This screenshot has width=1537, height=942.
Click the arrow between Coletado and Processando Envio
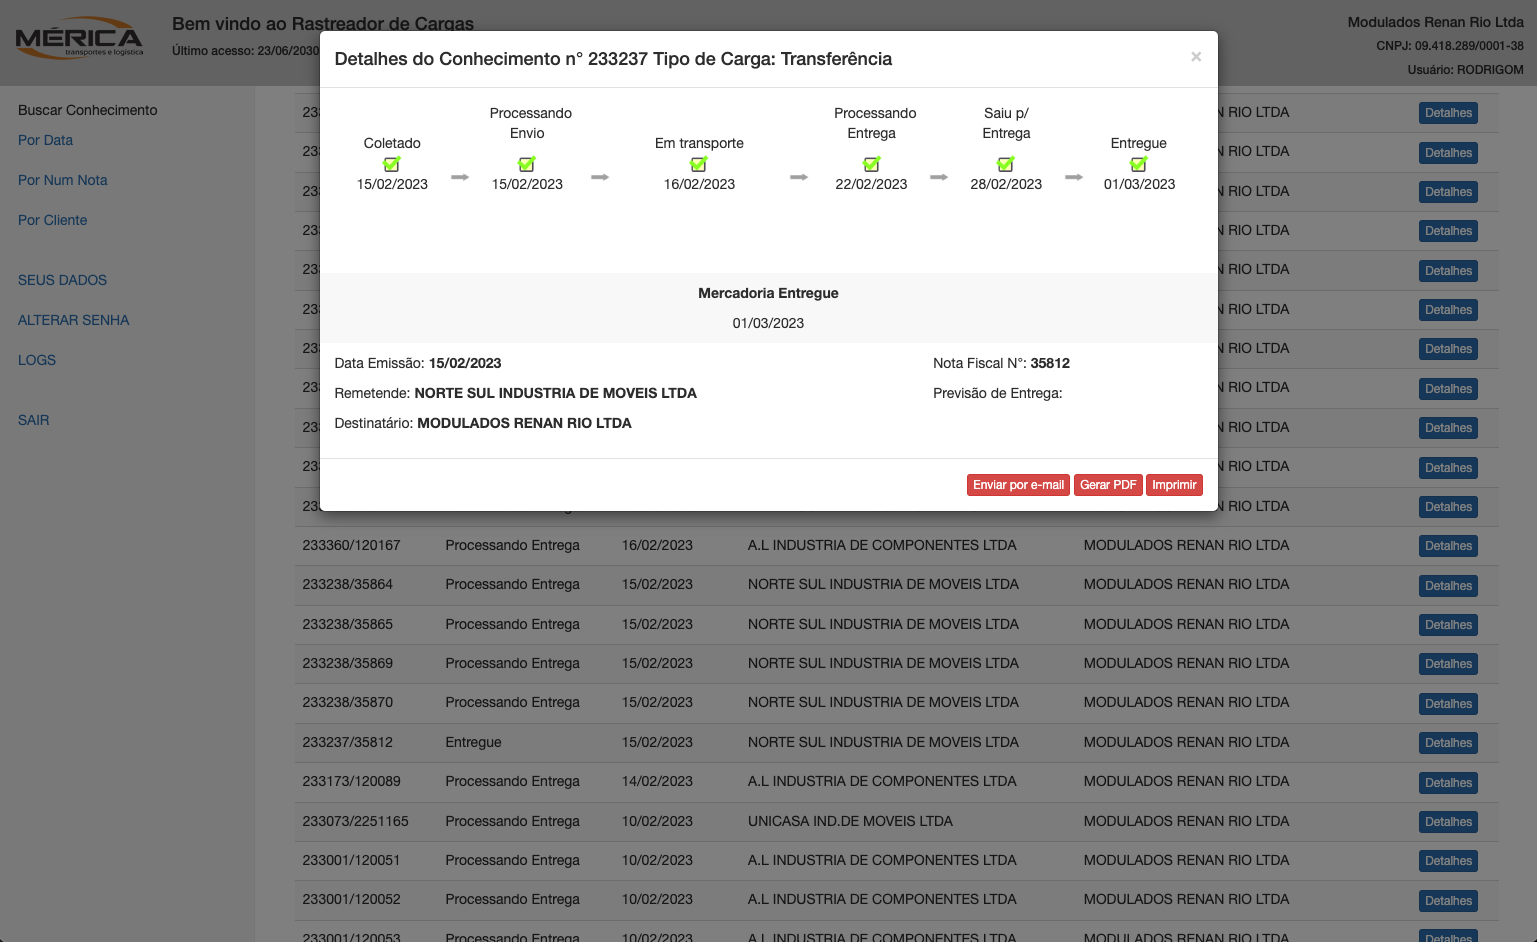[460, 177]
